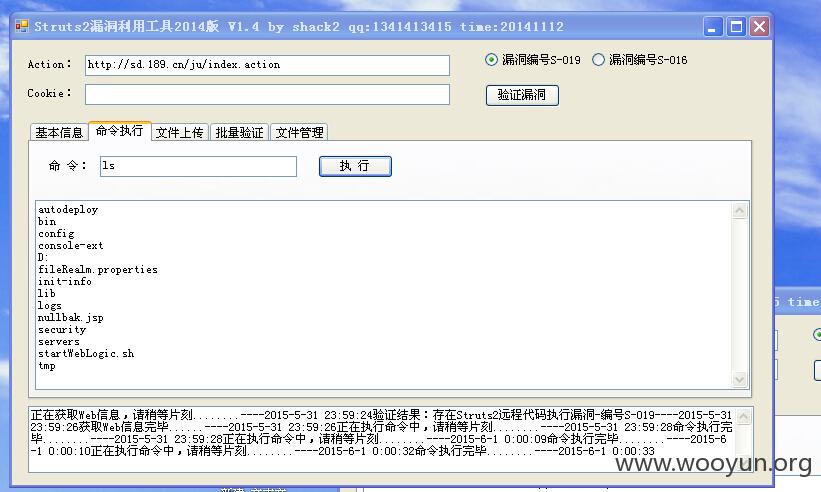Click the servers entry in output

click(x=59, y=342)
